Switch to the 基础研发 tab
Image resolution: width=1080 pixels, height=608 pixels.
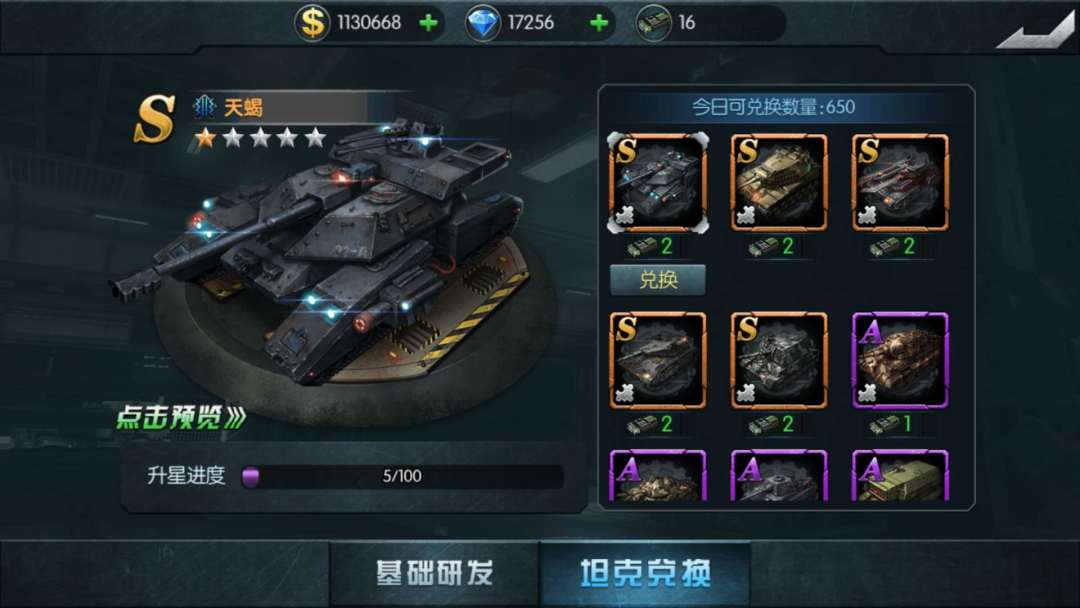(435, 573)
